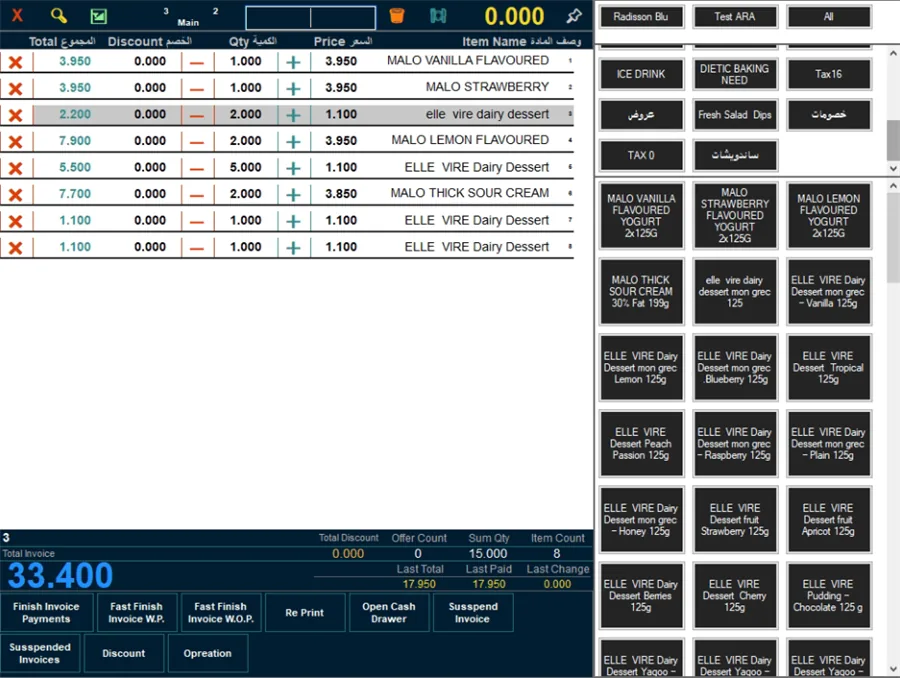Increase quantity on ELLE VIRE row with 5.000
The width and height of the screenshot is (900, 678).
(293, 168)
